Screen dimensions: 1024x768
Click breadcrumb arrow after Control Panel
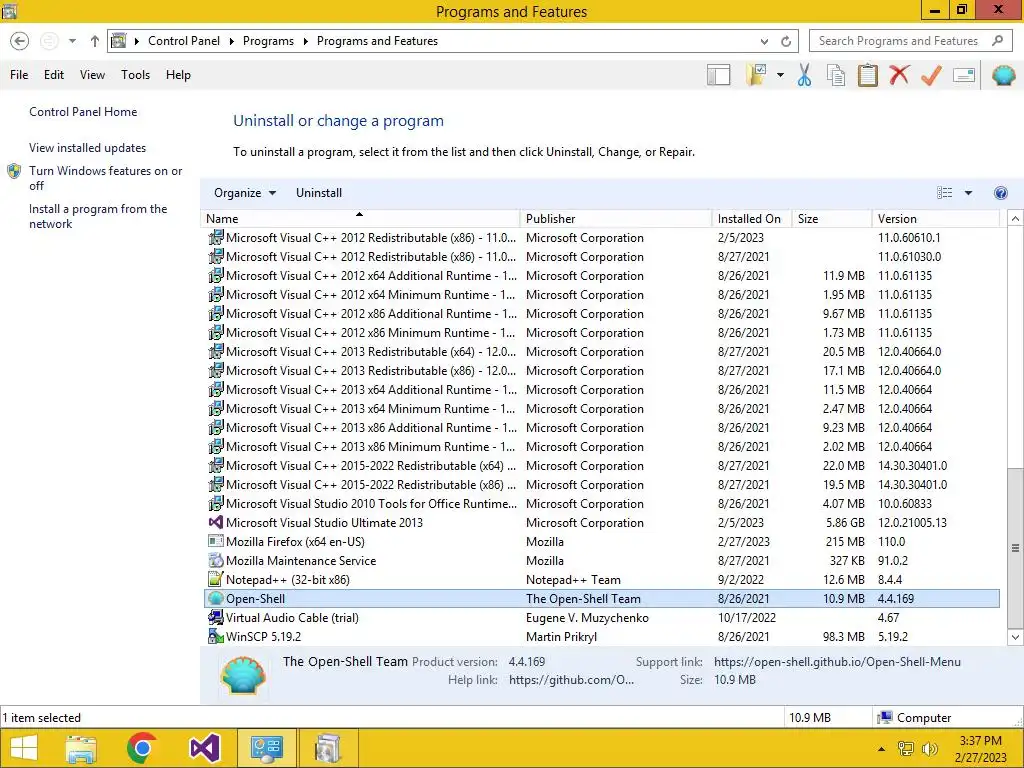[231, 41]
